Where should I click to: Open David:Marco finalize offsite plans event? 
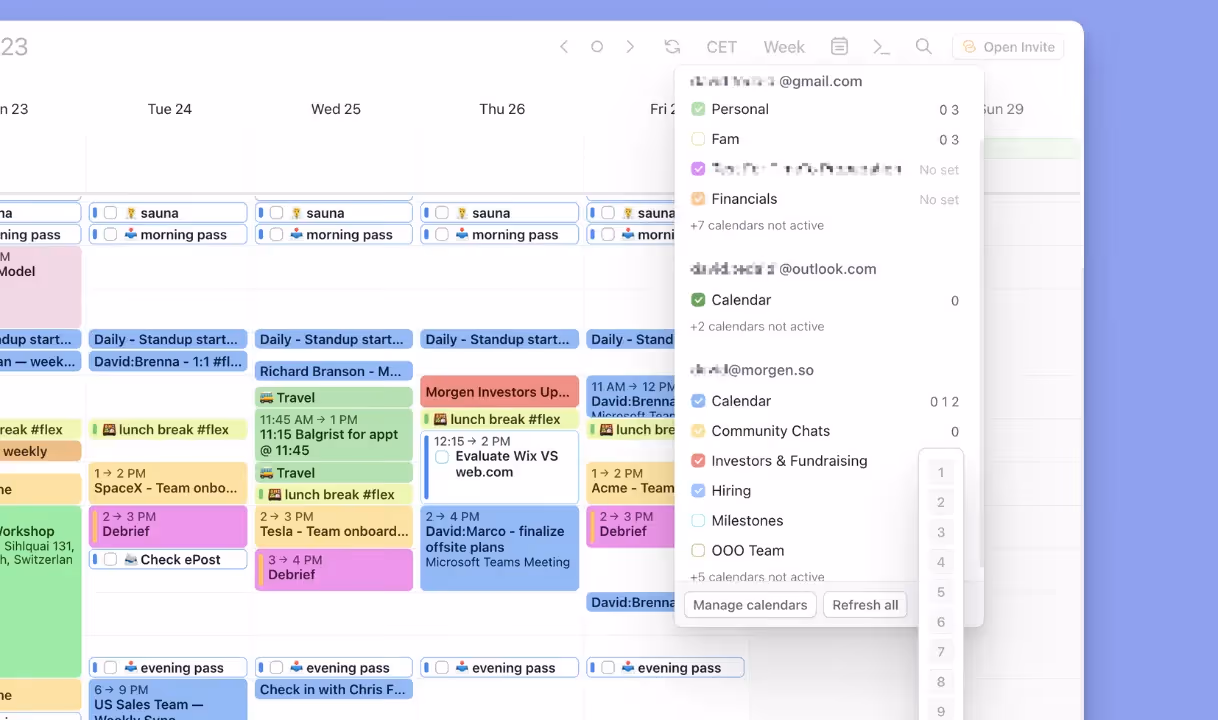(500, 548)
